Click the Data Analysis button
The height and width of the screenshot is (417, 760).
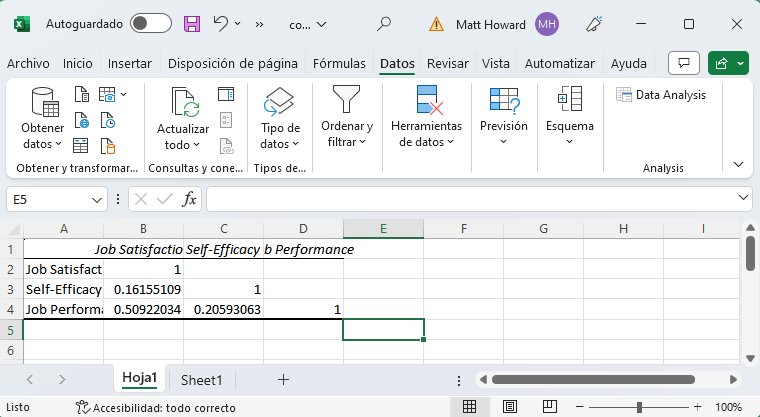click(662, 95)
